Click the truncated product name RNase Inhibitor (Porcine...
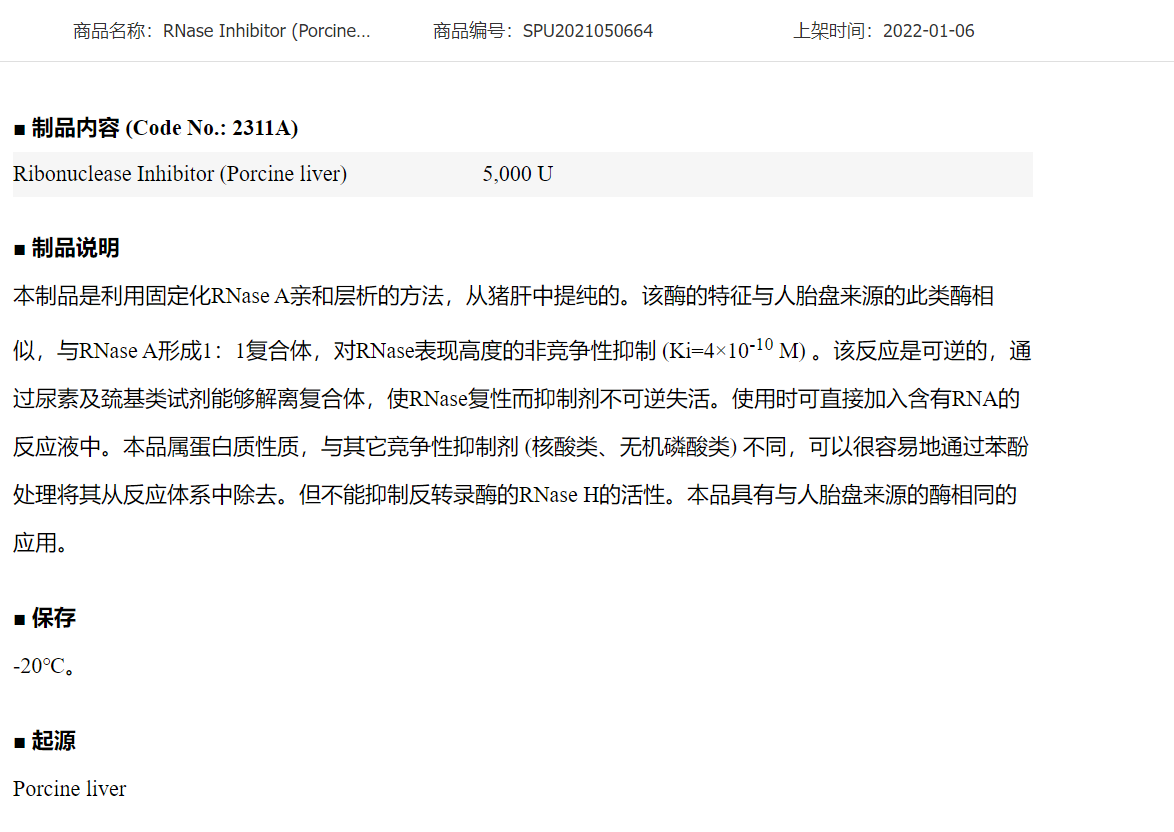 coord(267,31)
